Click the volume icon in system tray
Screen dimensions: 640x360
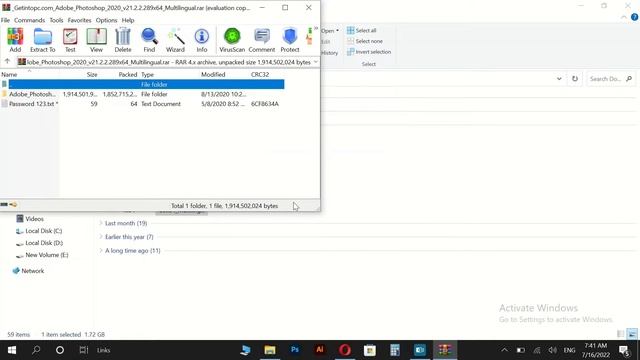click(x=553, y=350)
